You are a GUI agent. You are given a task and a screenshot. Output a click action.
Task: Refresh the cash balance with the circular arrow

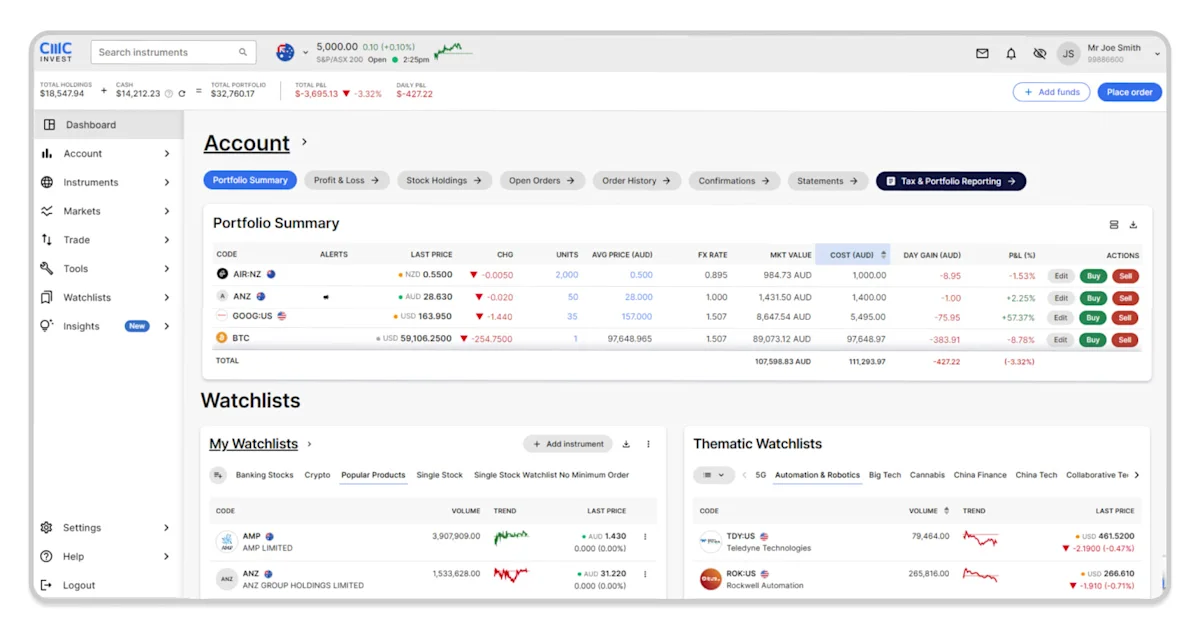pyautogui.click(x=180, y=92)
